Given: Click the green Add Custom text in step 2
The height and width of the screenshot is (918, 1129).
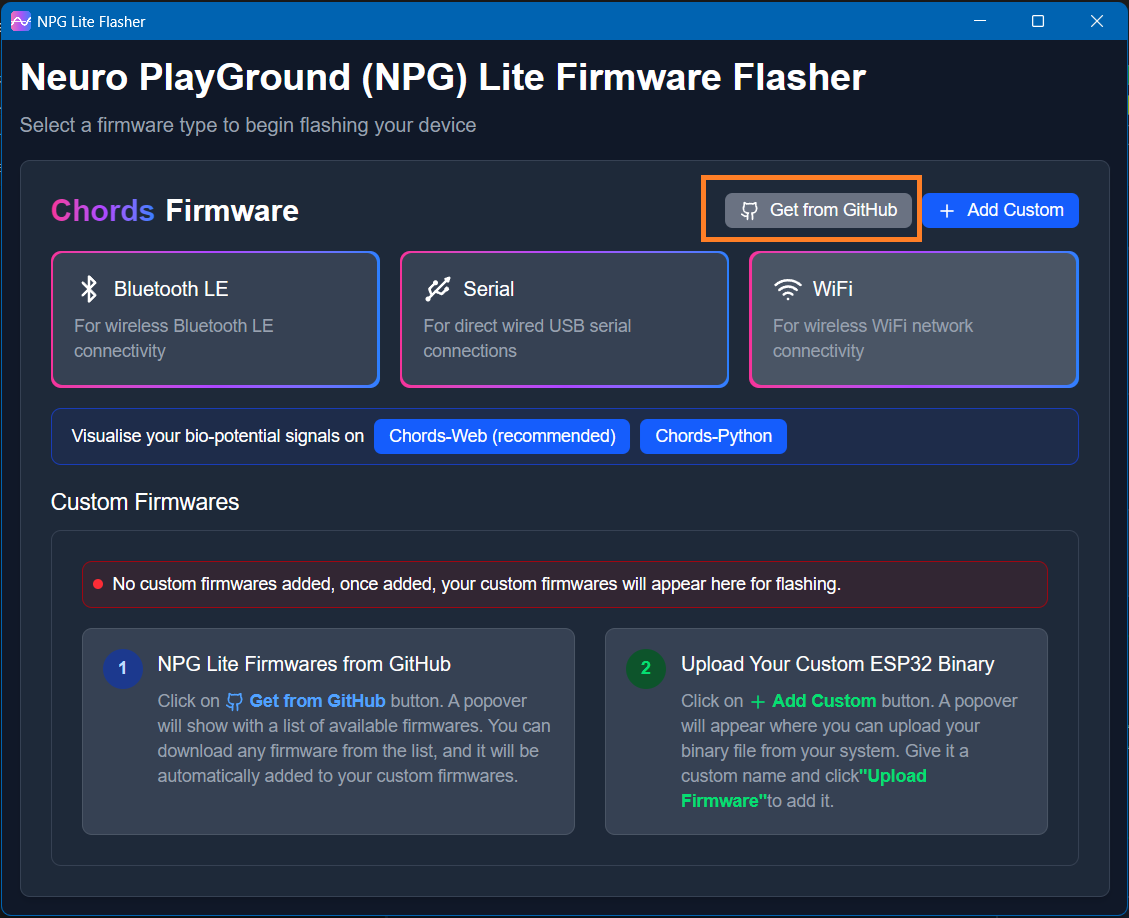Looking at the screenshot, I should click(x=823, y=701).
